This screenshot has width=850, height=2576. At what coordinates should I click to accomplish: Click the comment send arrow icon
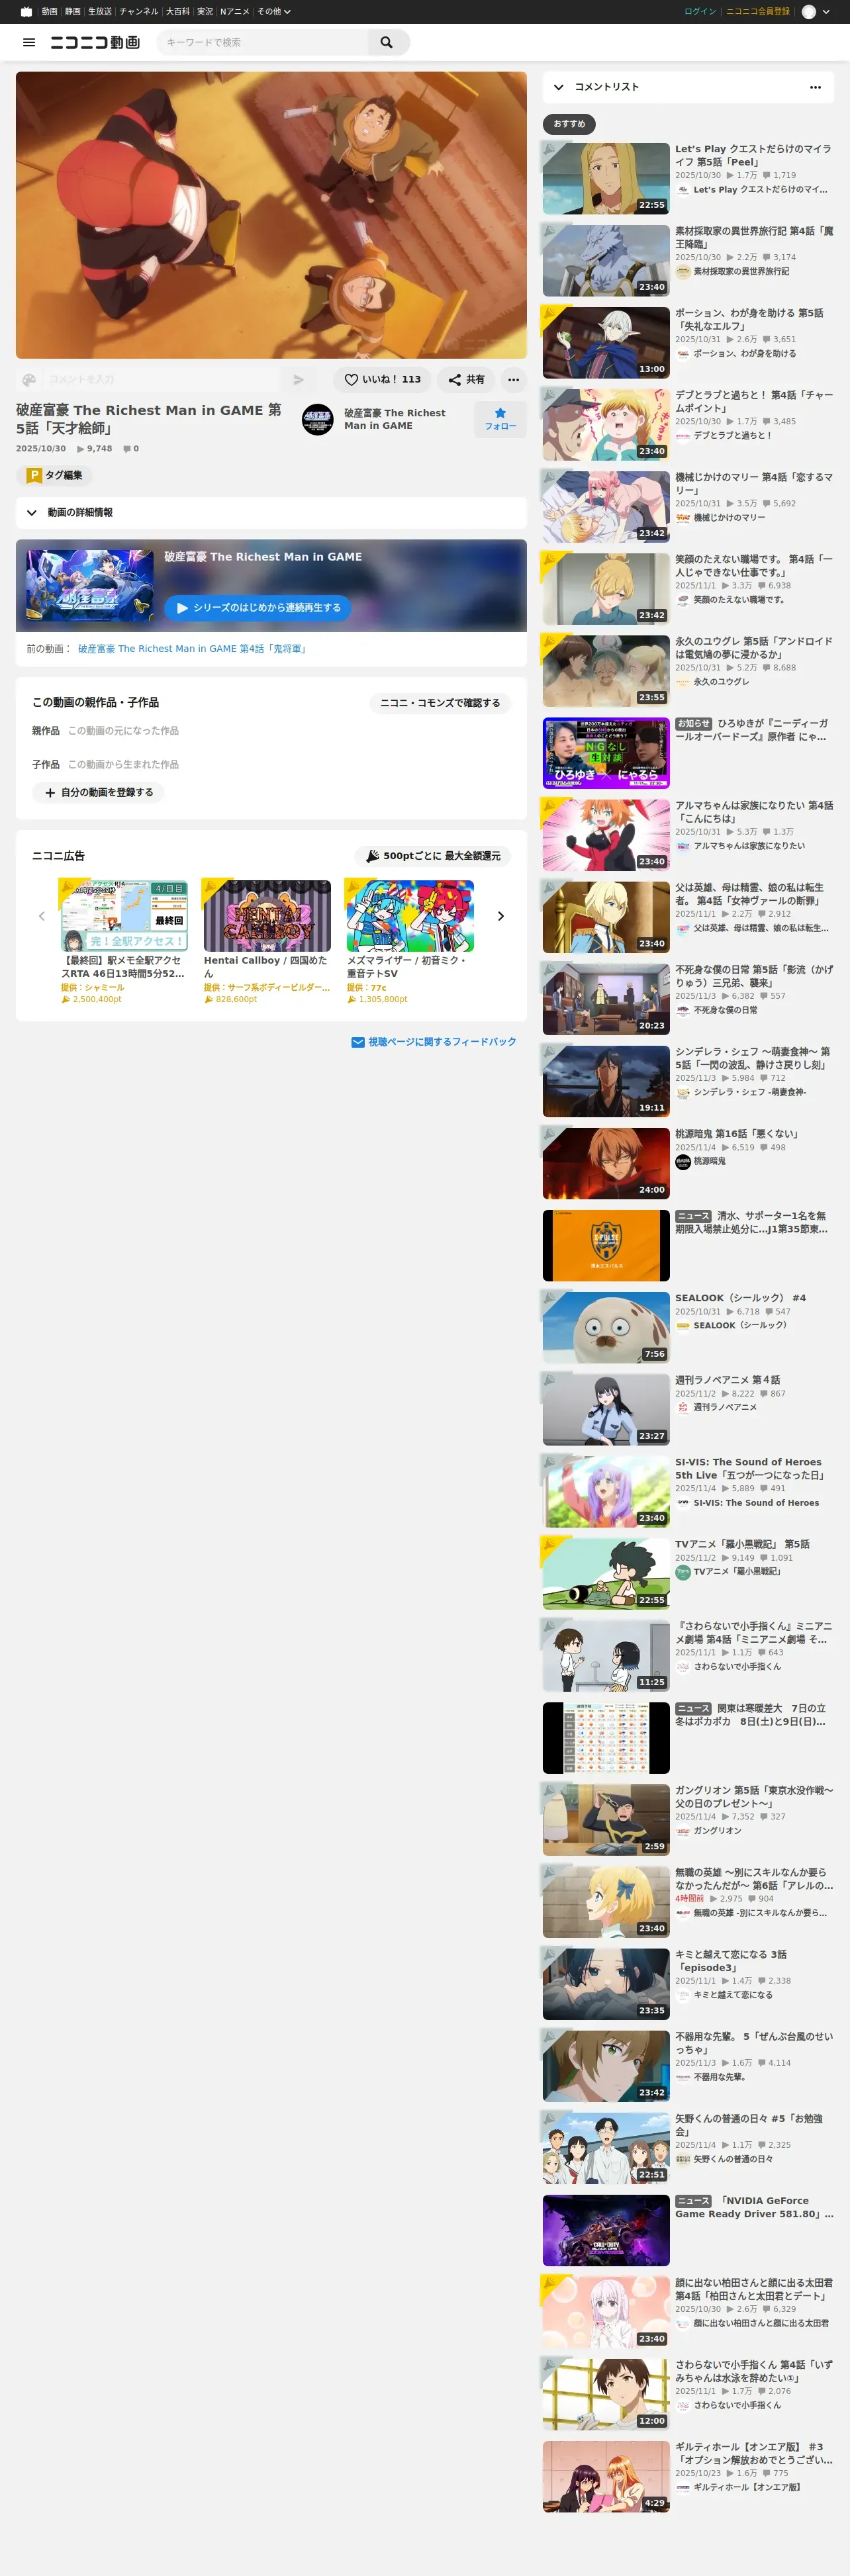[x=298, y=380]
